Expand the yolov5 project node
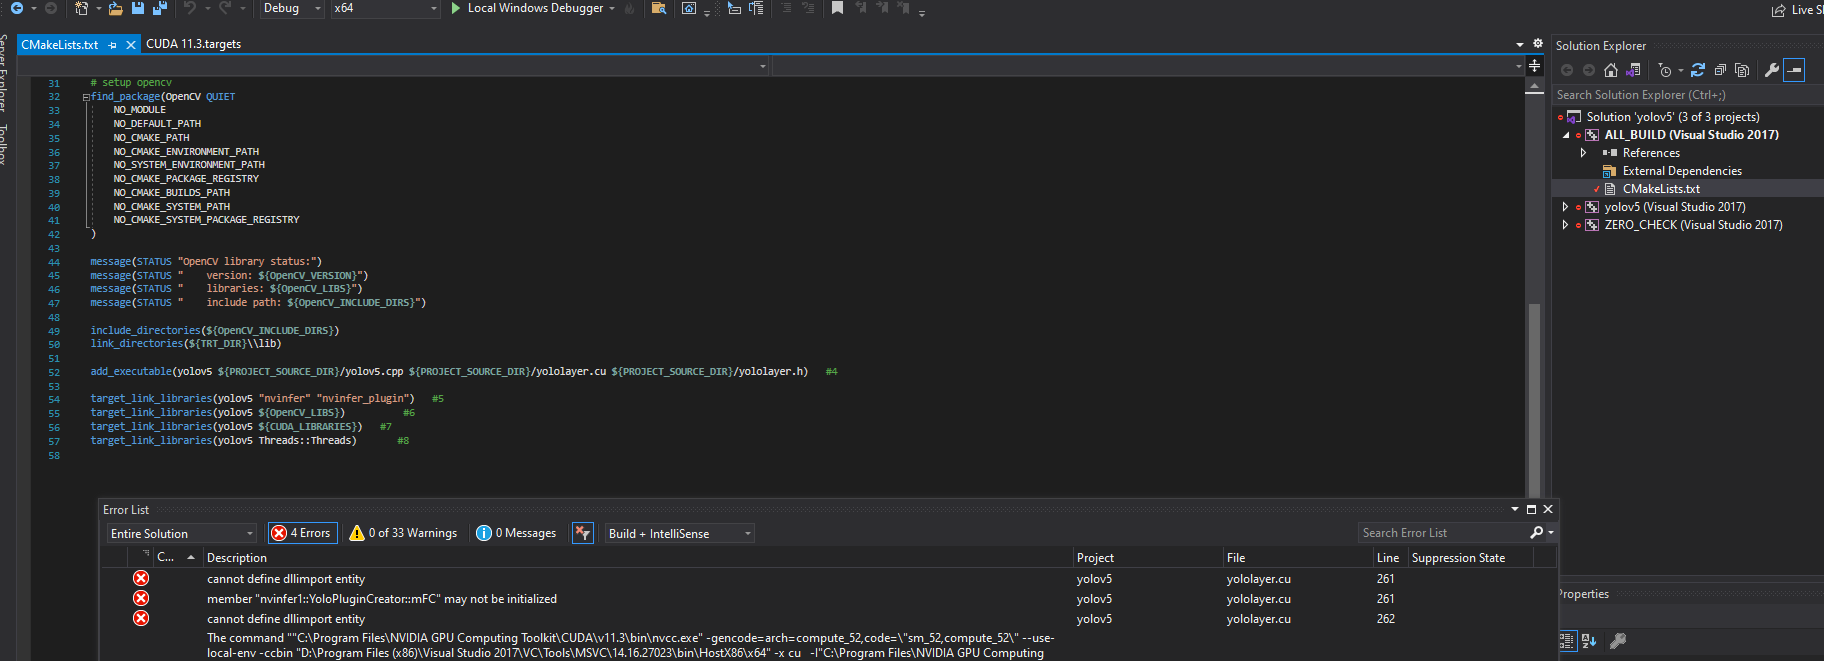This screenshot has height=661, width=1824. 1566,207
